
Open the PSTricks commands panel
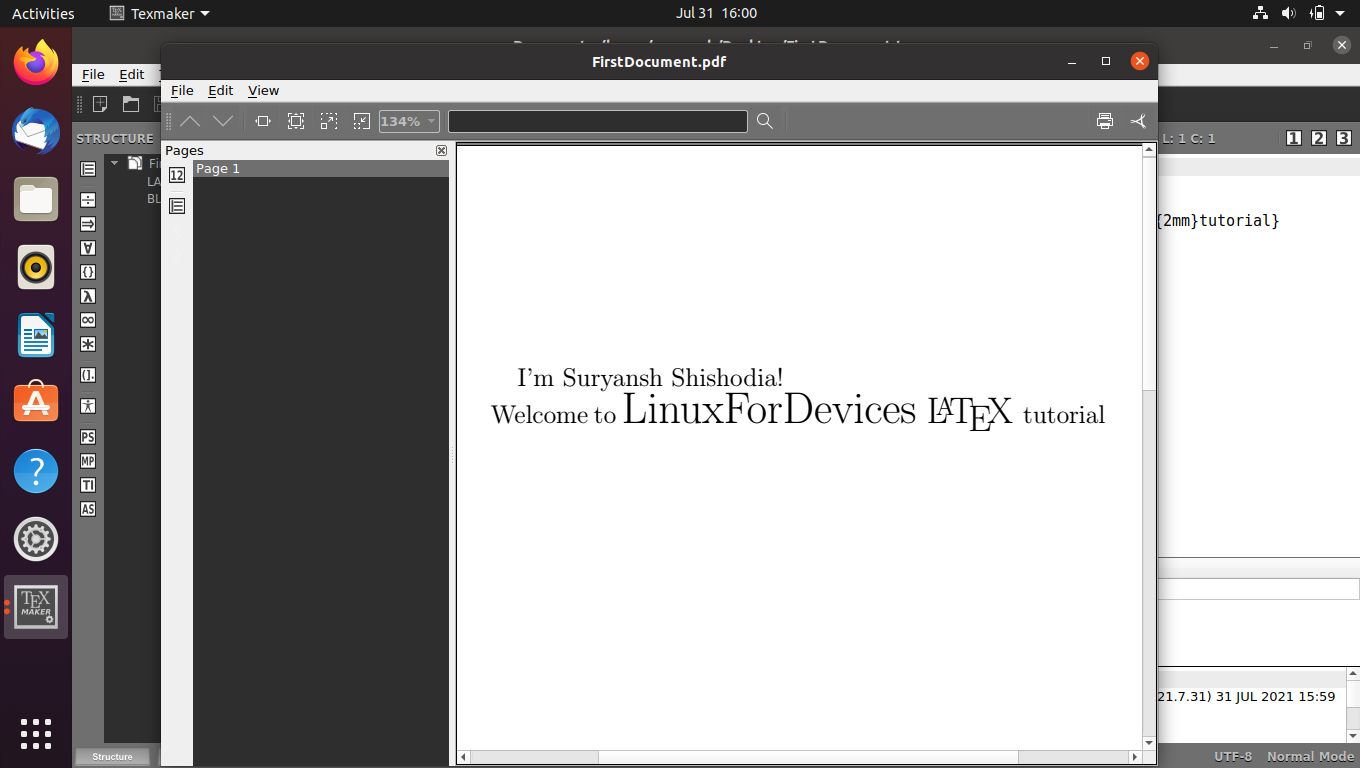pyautogui.click(x=87, y=436)
